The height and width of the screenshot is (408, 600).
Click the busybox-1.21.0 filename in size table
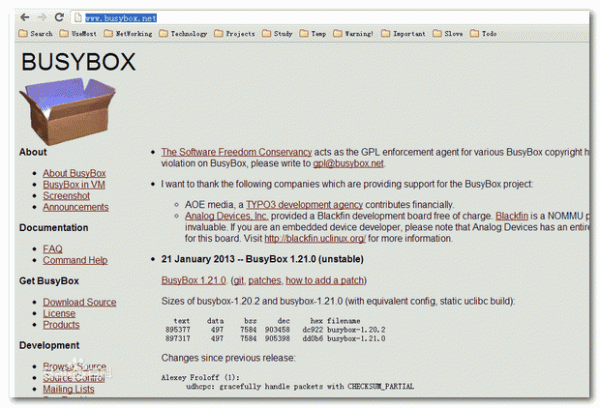356,339
